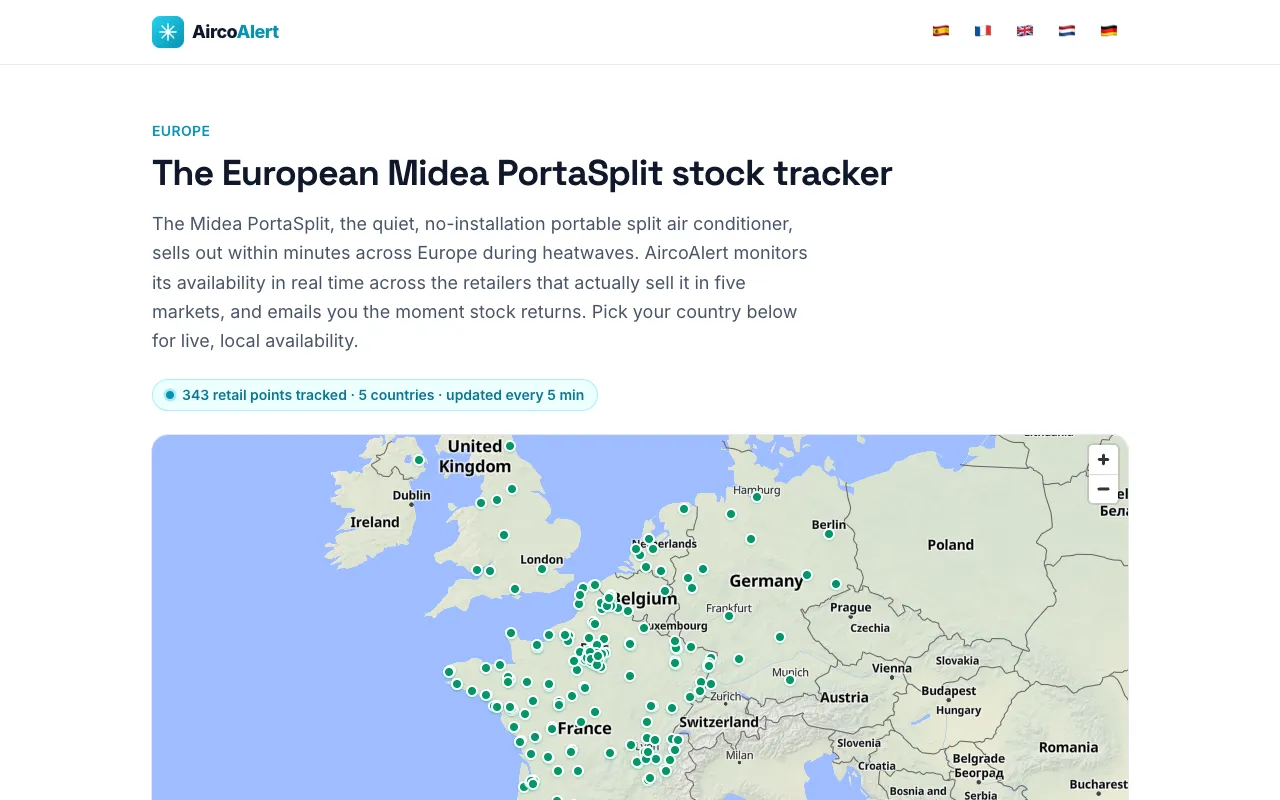Open the AircoAlert brand name link
Image resolution: width=1280 pixels, height=800 pixels.
point(236,32)
